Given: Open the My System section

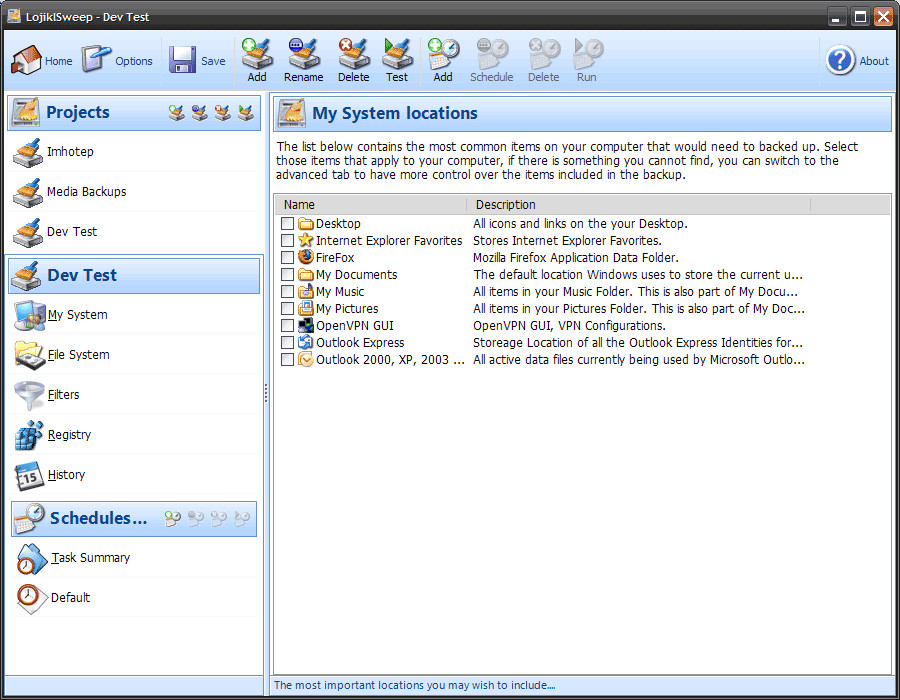Looking at the screenshot, I should [x=134, y=314].
